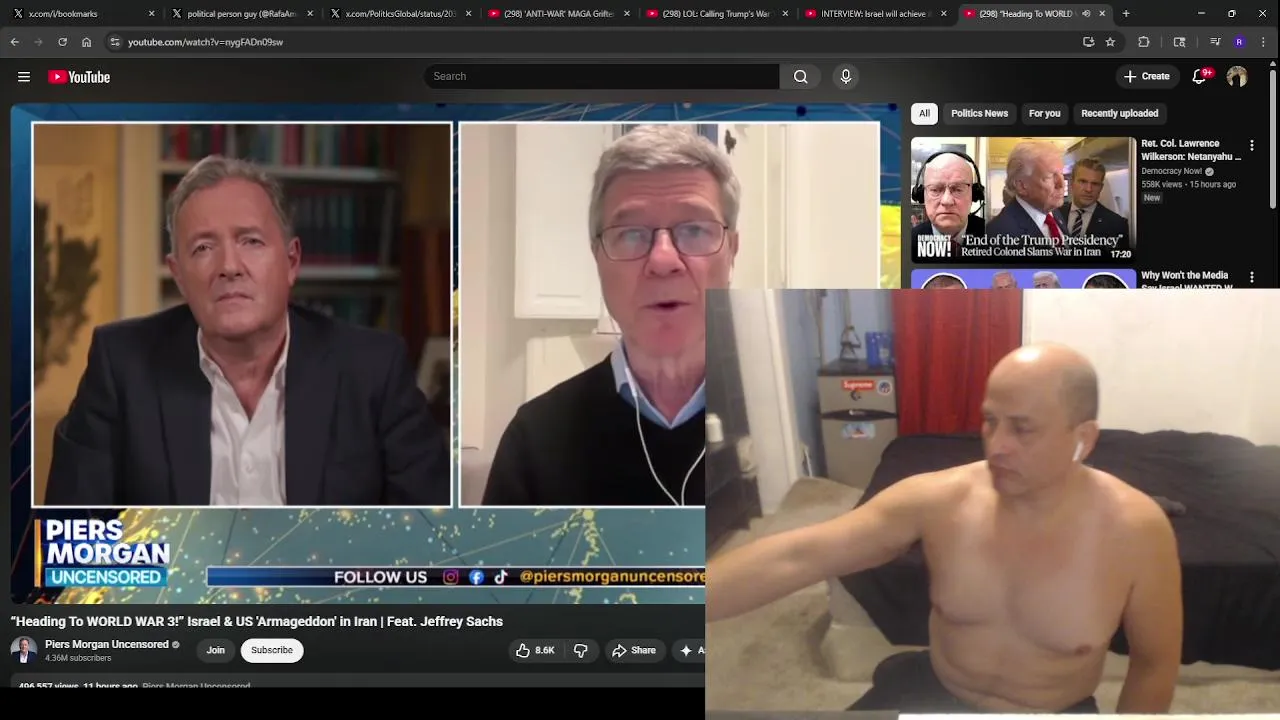This screenshot has height=720, width=1280.
Task: Click the address bar URL
Action: 205,42
